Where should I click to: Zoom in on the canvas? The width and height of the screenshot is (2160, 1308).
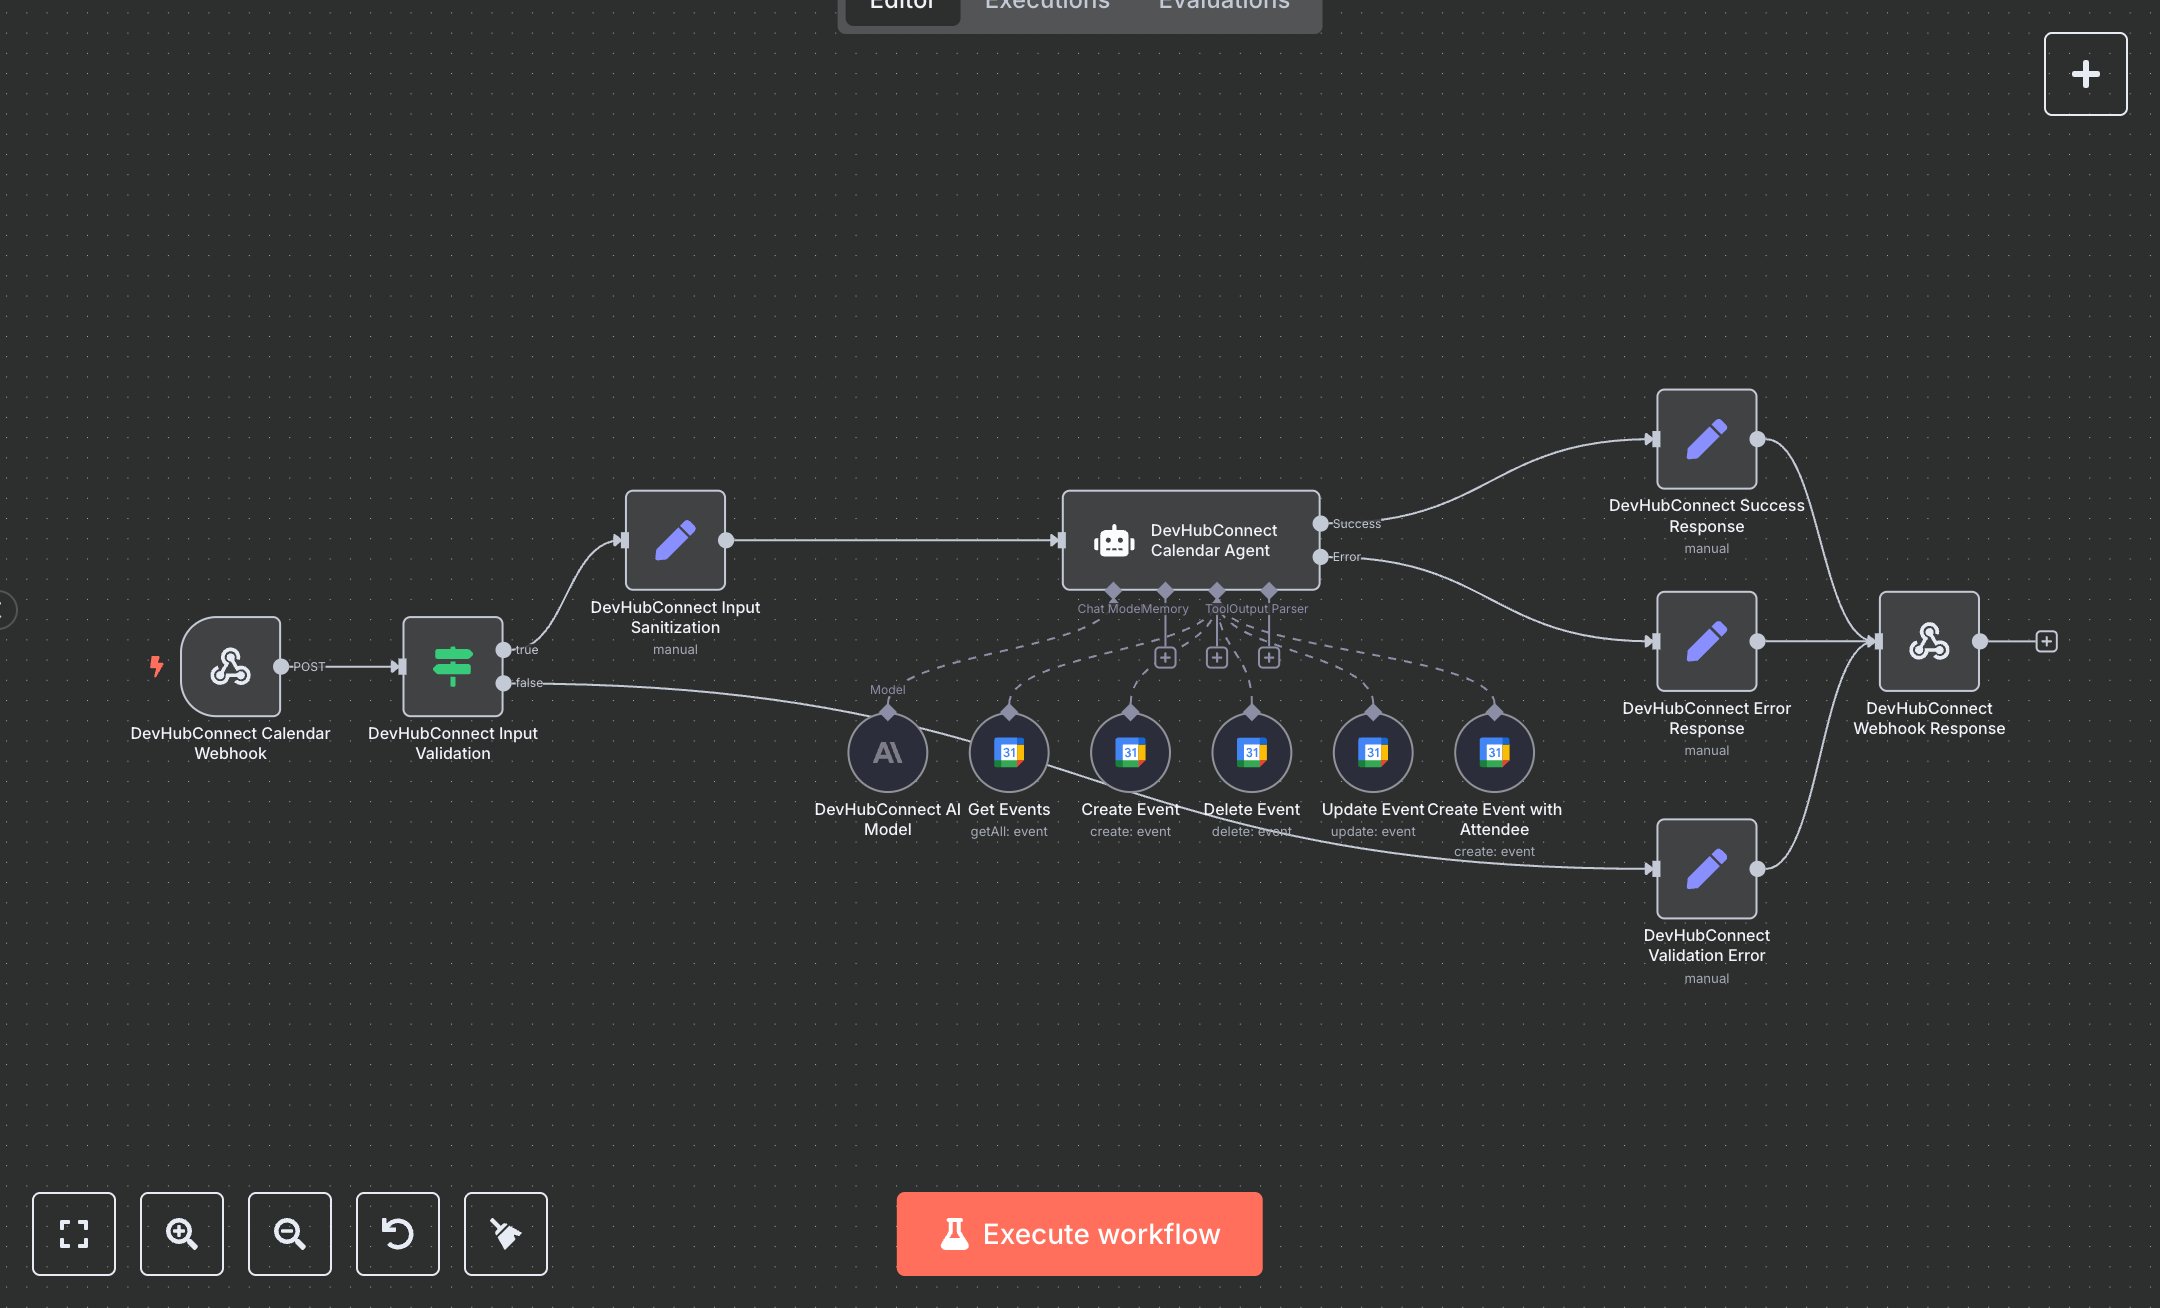click(x=182, y=1233)
